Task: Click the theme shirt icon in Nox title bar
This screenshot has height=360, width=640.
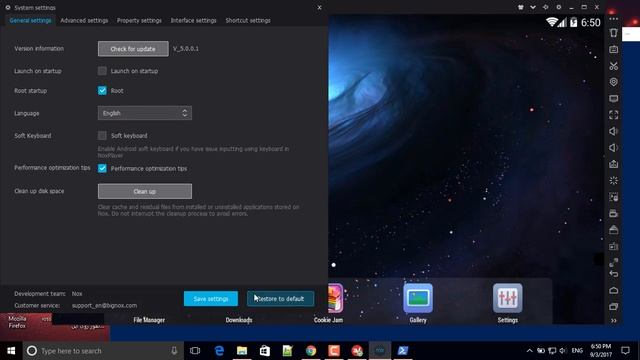Action: 521,7
